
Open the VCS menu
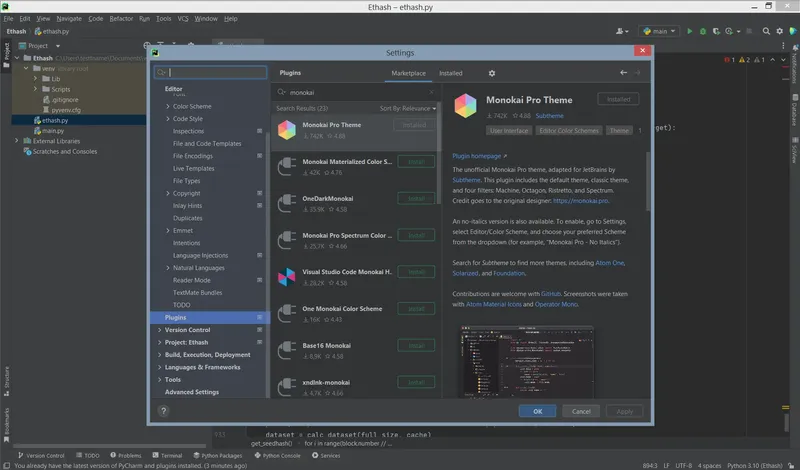click(x=183, y=18)
